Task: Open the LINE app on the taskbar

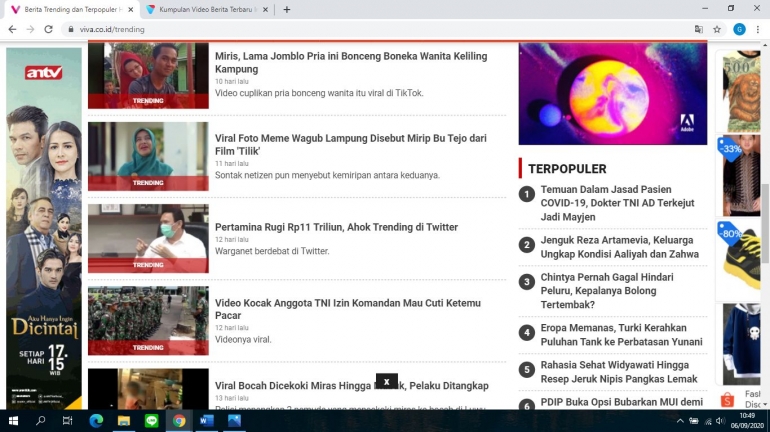Action: [151, 421]
